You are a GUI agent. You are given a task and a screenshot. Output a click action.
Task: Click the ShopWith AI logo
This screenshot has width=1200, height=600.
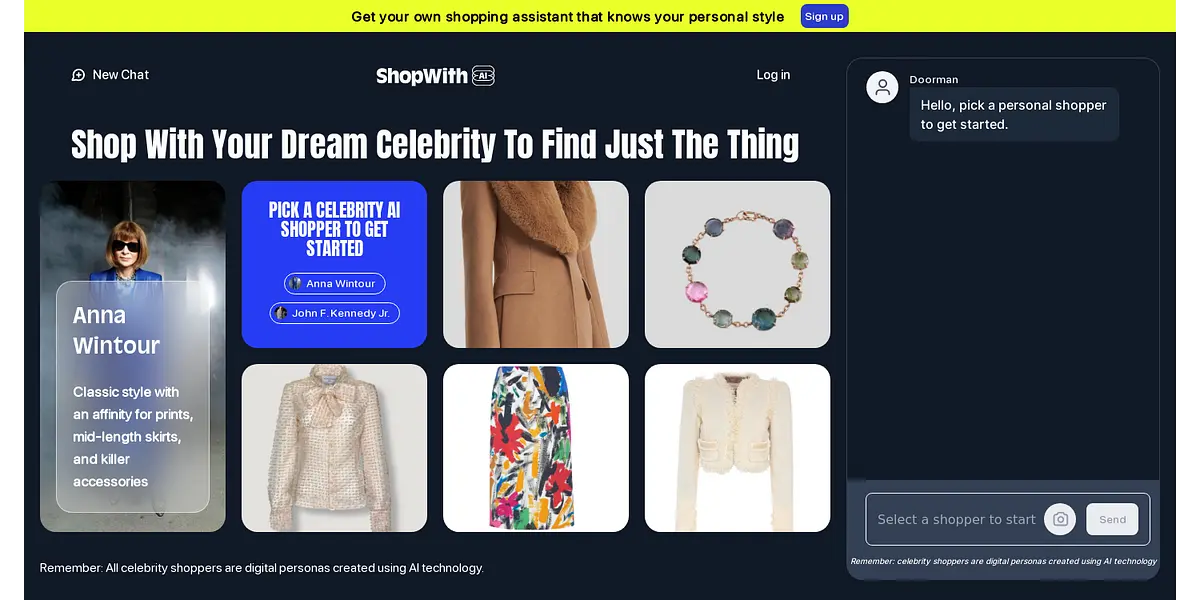[435, 75]
